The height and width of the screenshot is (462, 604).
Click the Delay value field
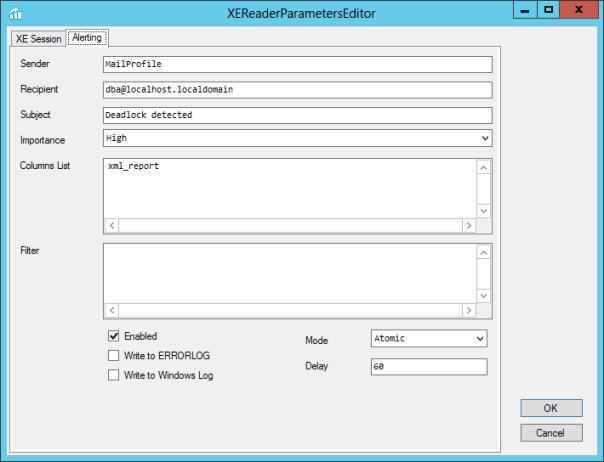pyautogui.click(x=428, y=367)
